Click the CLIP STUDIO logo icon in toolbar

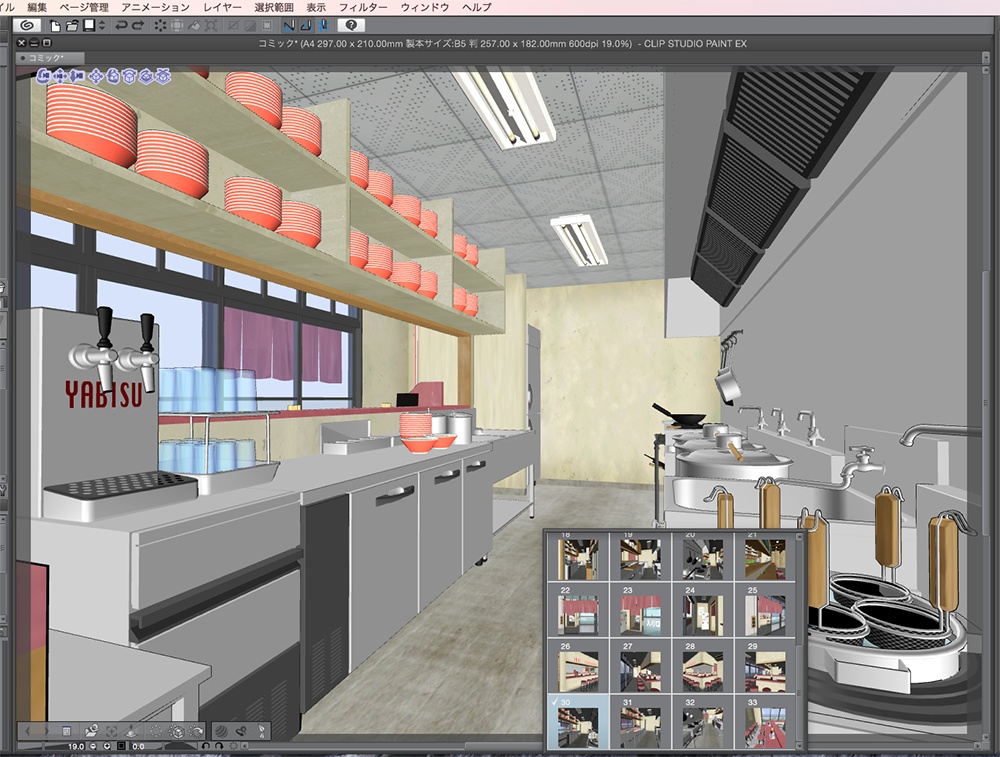[x=25, y=28]
